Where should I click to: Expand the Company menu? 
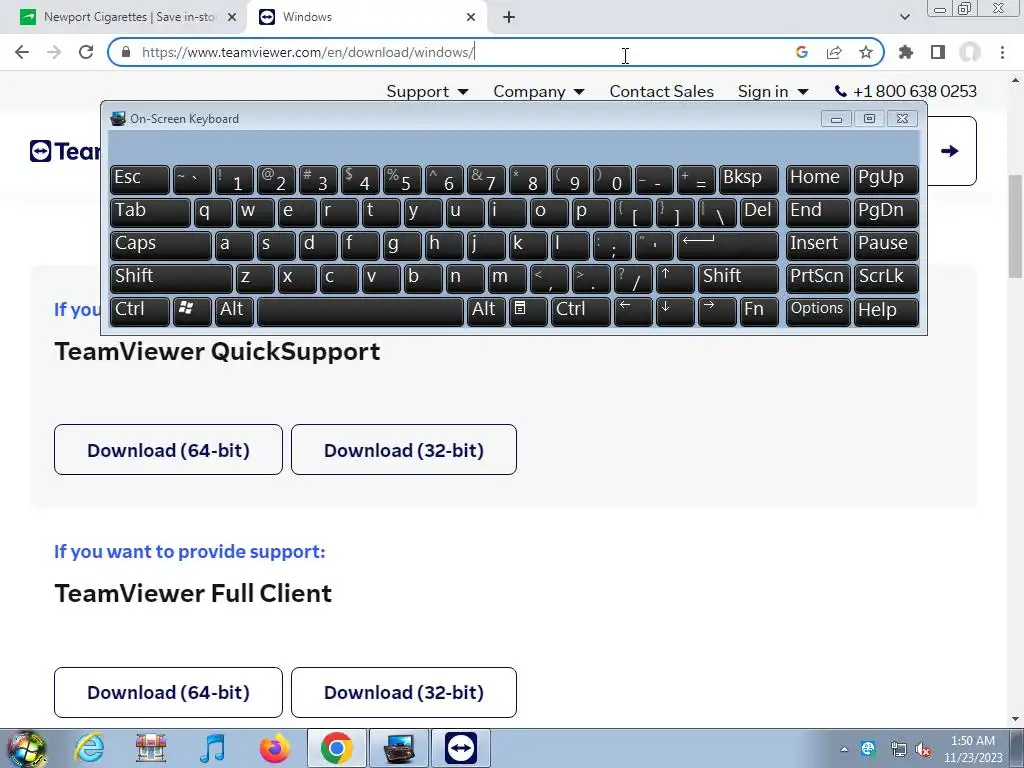[539, 91]
